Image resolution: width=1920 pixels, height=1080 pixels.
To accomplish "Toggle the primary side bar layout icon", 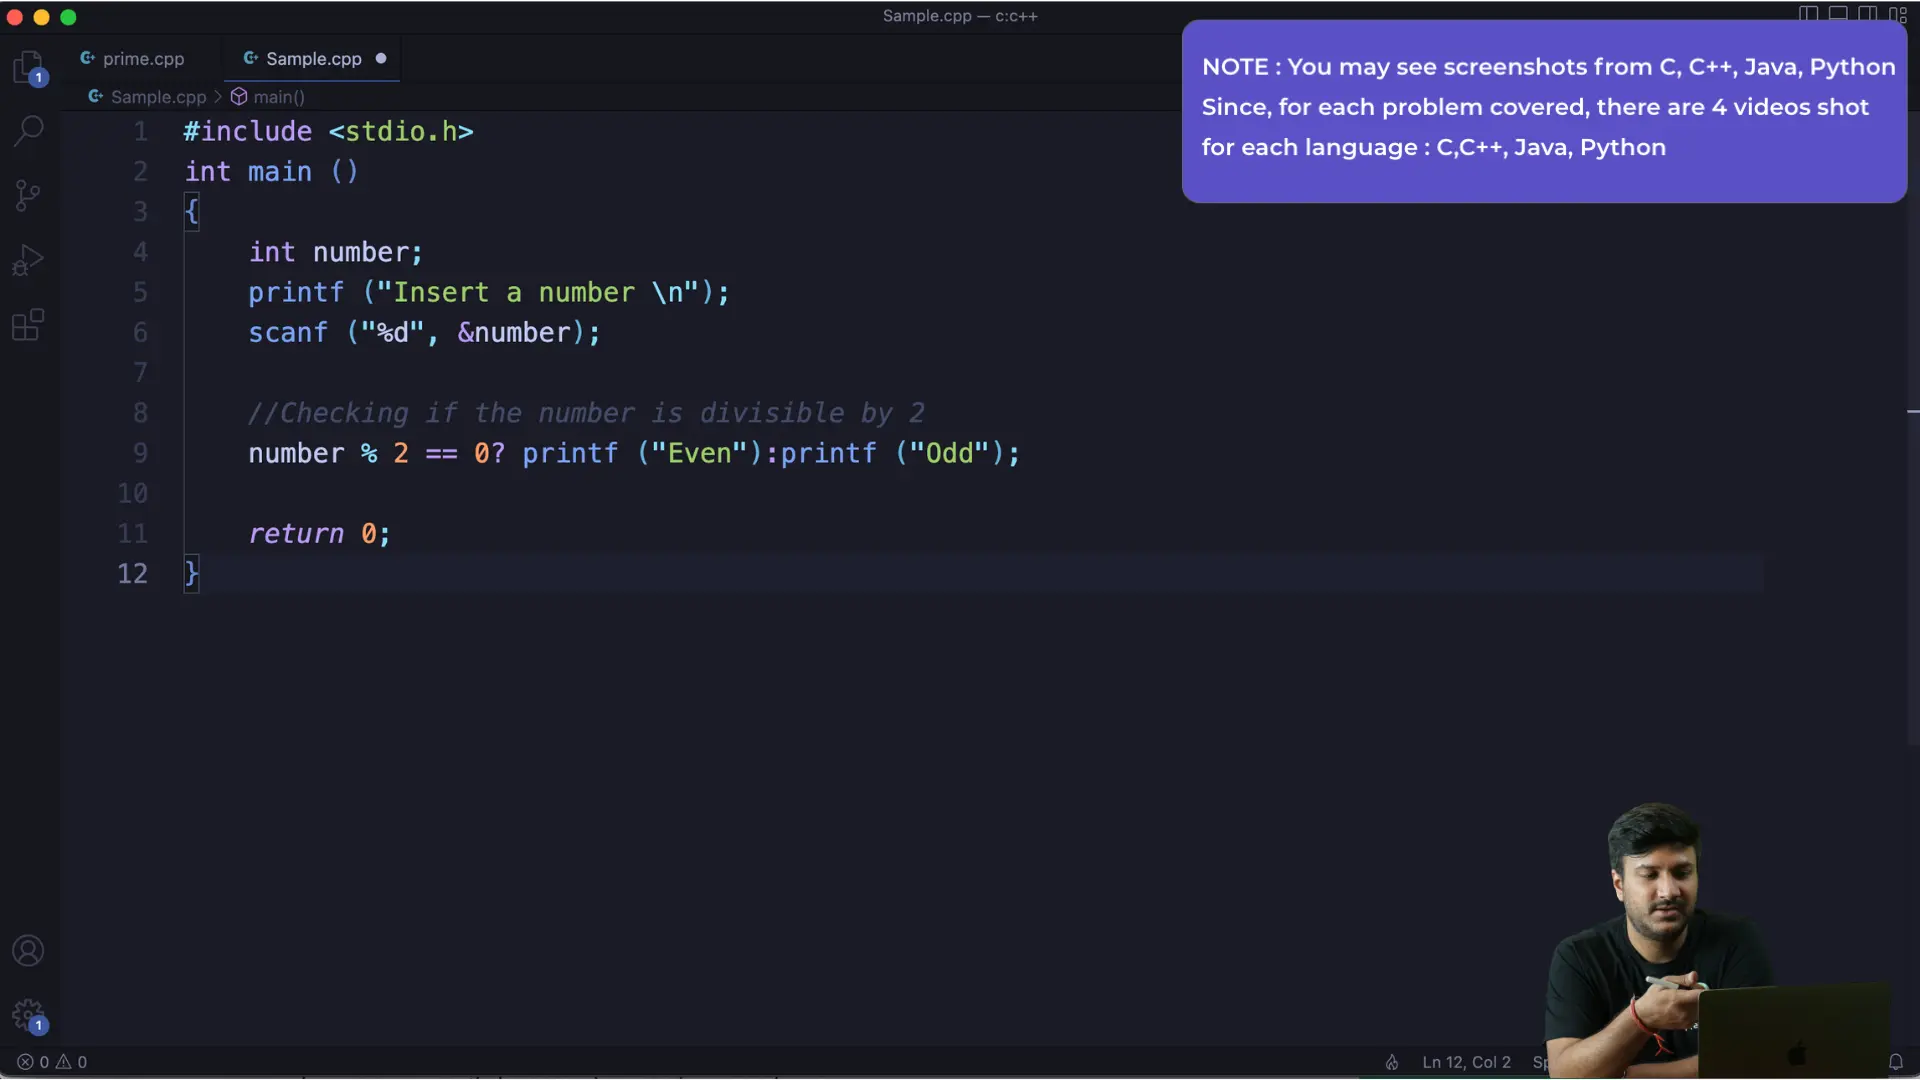I will 1808,14.
